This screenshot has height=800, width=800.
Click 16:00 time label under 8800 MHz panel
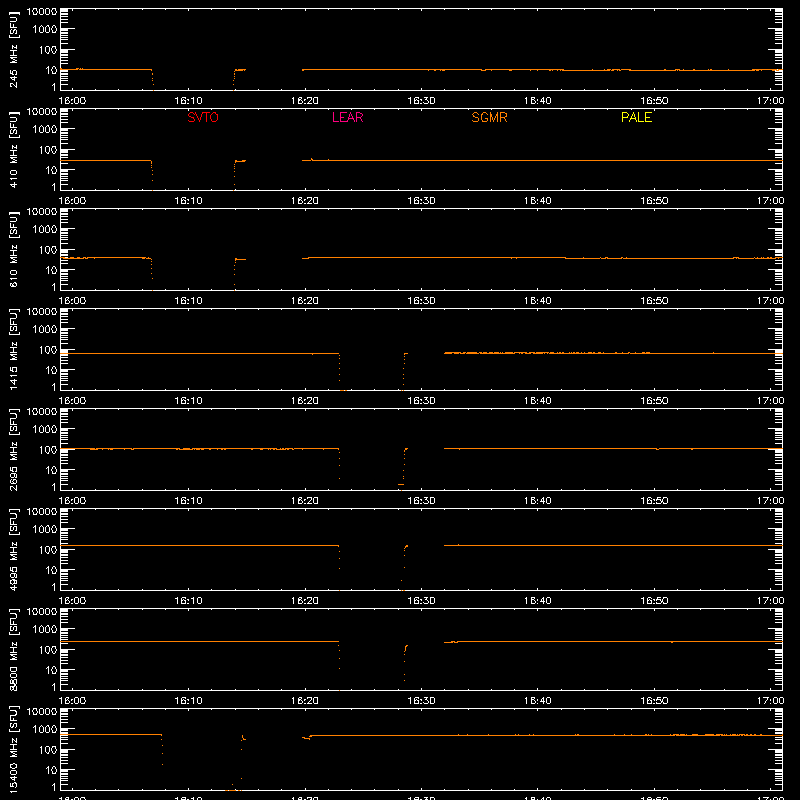[72, 701]
